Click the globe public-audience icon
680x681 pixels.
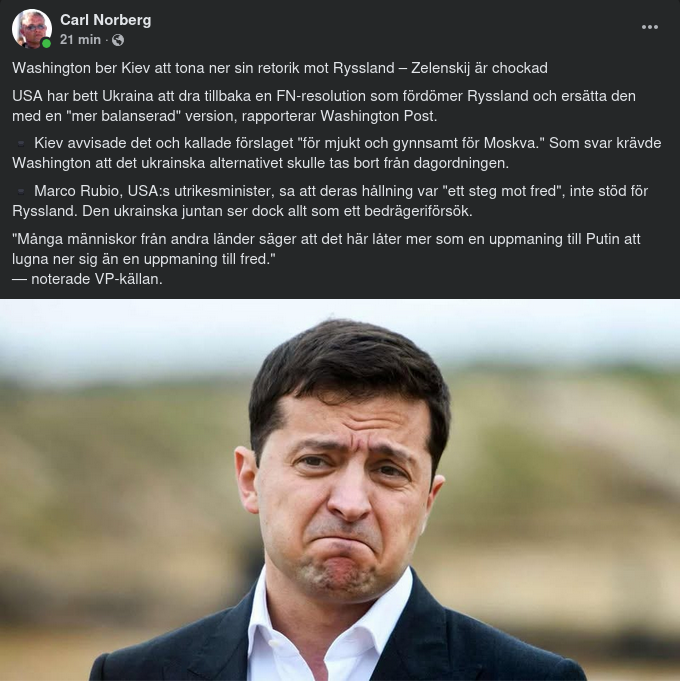pos(118,40)
